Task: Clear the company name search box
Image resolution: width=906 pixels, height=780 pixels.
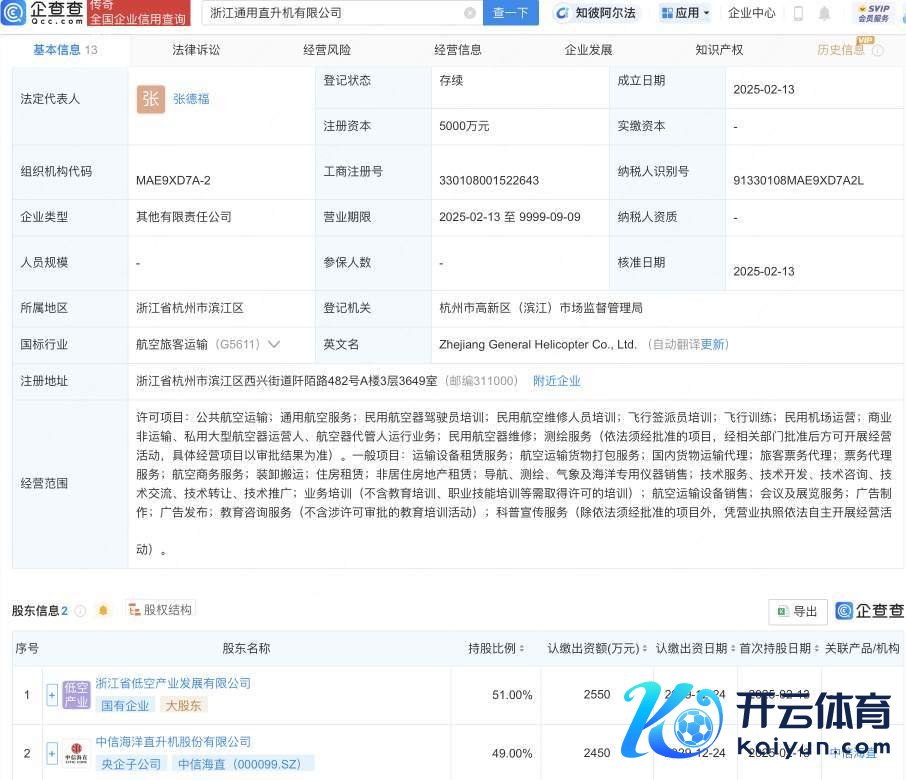Action: (470, 13)
